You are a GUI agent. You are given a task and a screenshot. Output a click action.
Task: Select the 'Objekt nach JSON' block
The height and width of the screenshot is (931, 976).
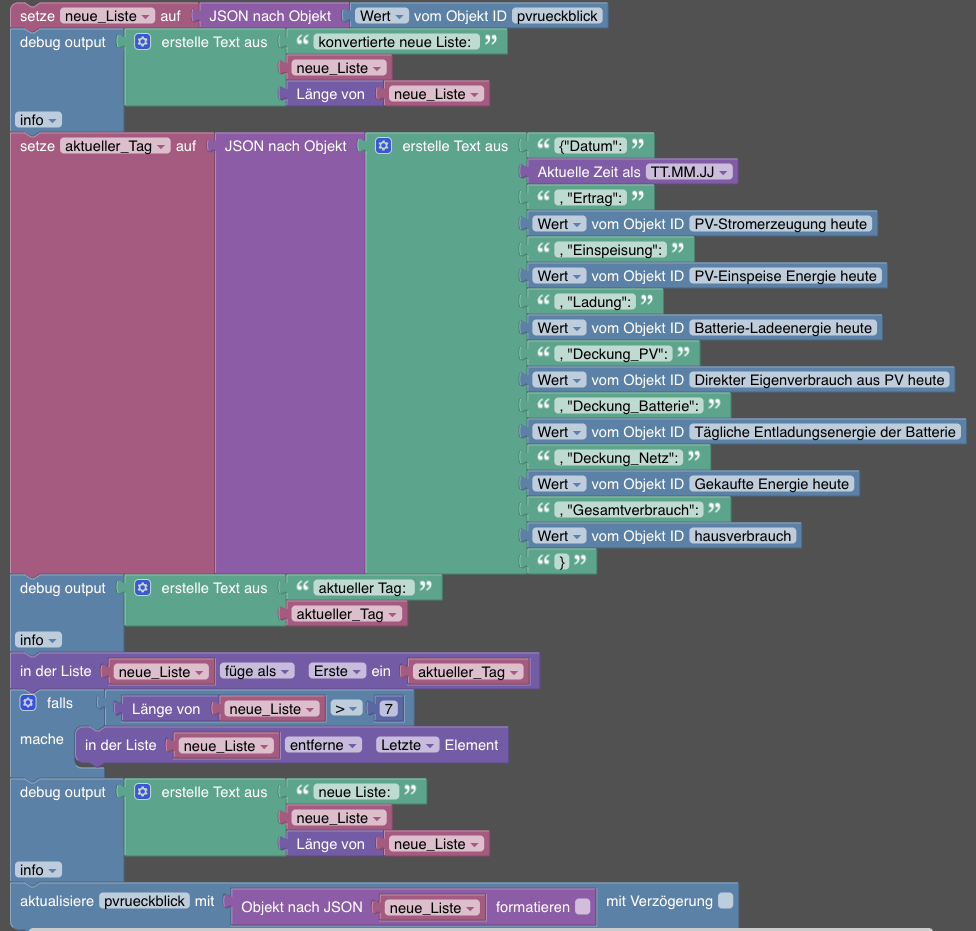pyautogui.click(x=301, y=907)
